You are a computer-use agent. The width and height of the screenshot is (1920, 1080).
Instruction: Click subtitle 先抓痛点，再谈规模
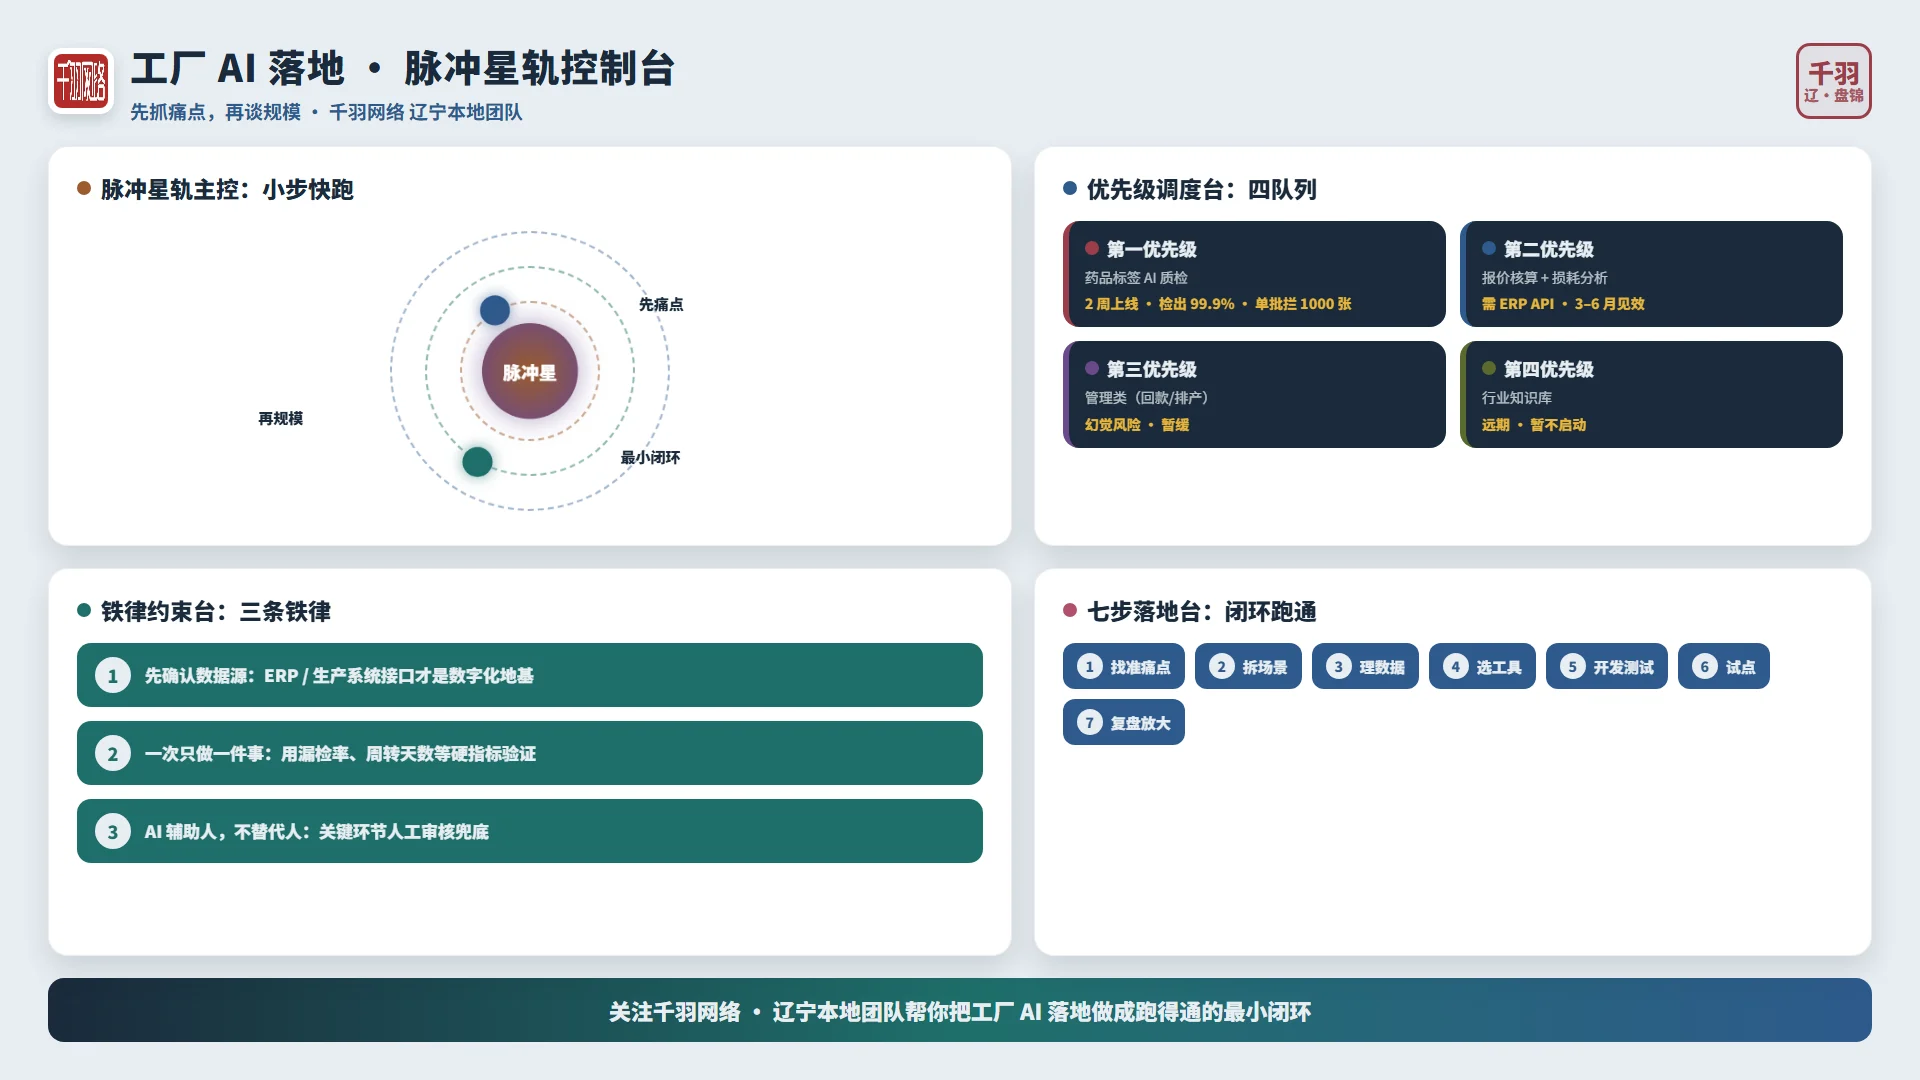[x=215, y=112]
